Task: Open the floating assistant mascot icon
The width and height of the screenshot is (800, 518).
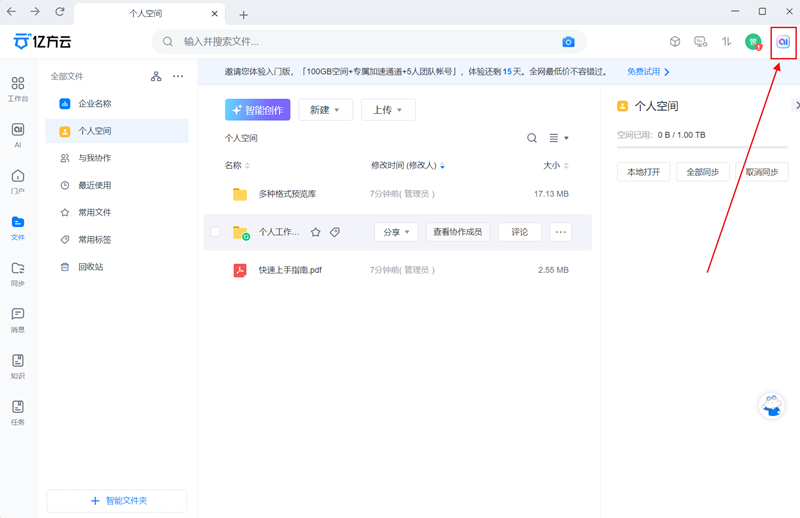Action: [771, 405]
